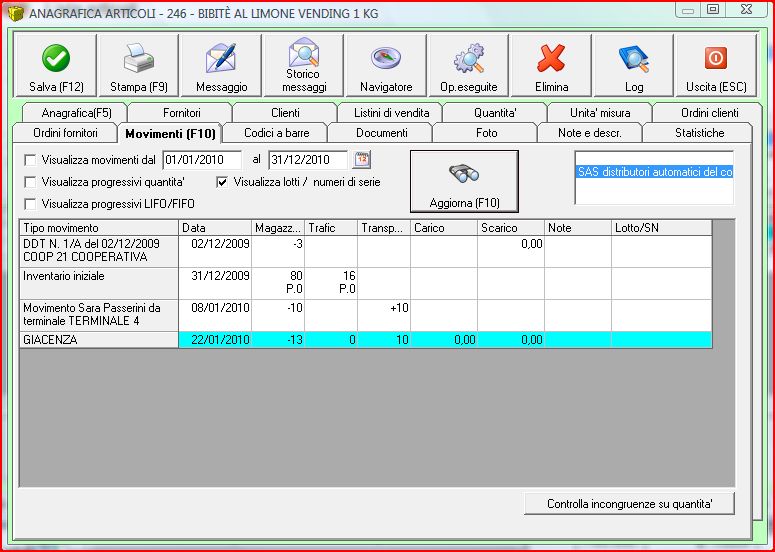Viewport: 775px width, 552px height.
Task: Click the 16 P.0 Trafic cell
Action: pyautogui.click(x=331, y=283)
